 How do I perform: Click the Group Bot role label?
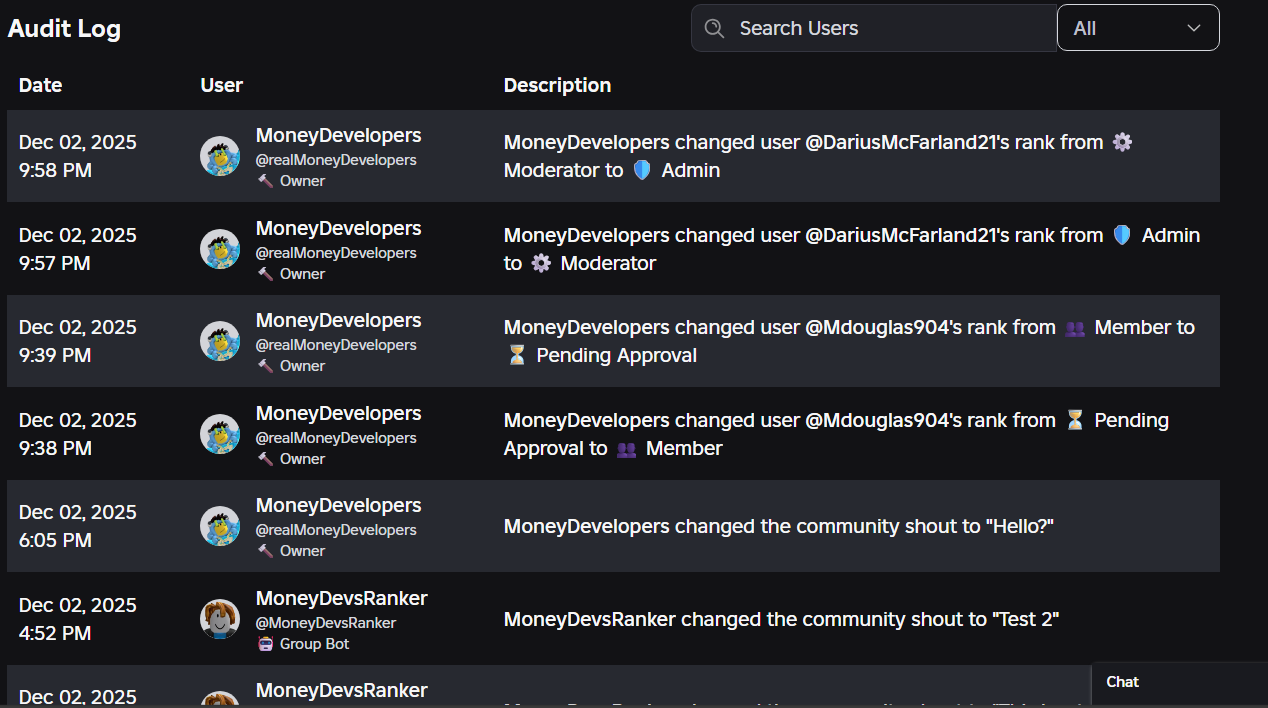pyautogui.click(x=315, y=644)
